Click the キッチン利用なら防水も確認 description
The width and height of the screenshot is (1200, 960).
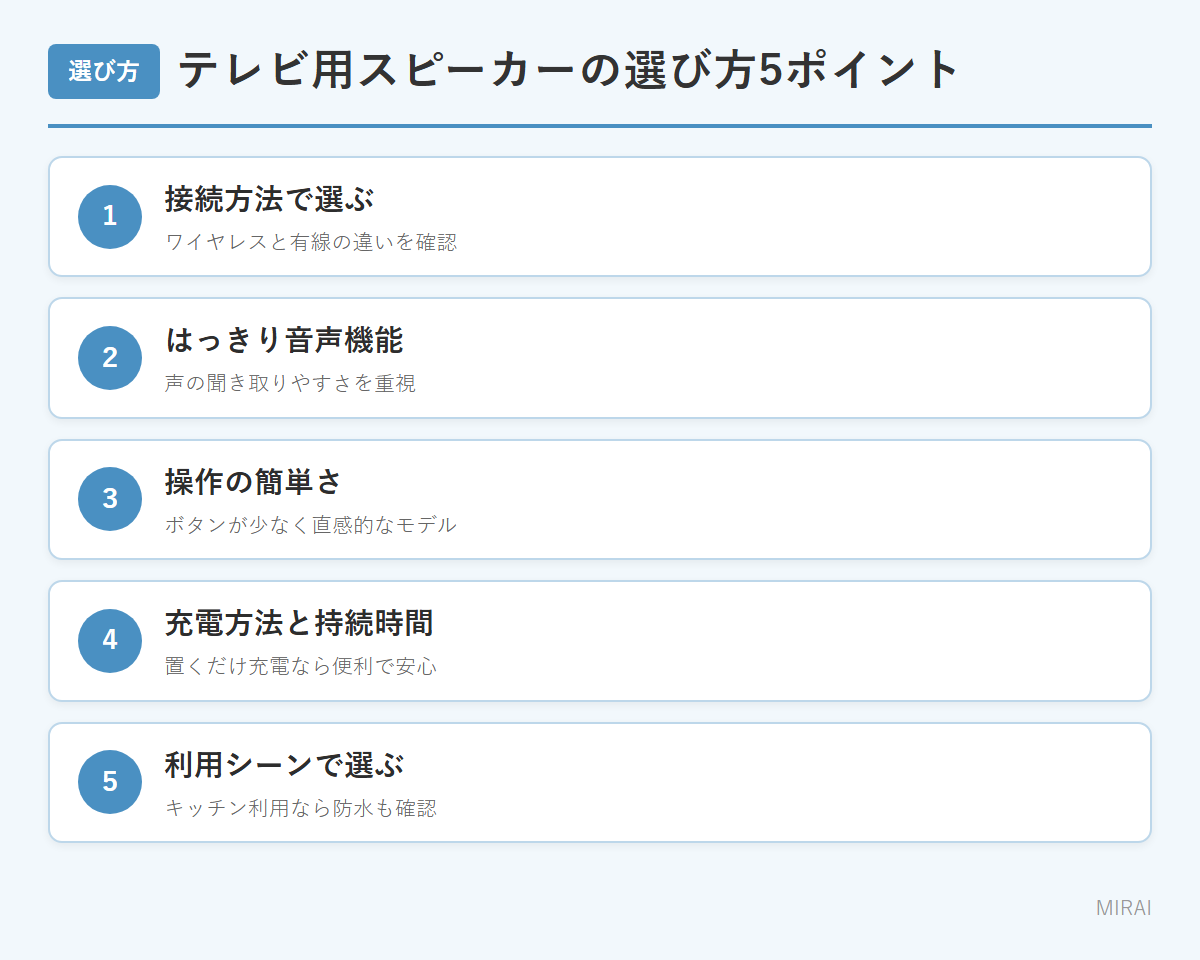pyautogui.click(x=301, y=808)
